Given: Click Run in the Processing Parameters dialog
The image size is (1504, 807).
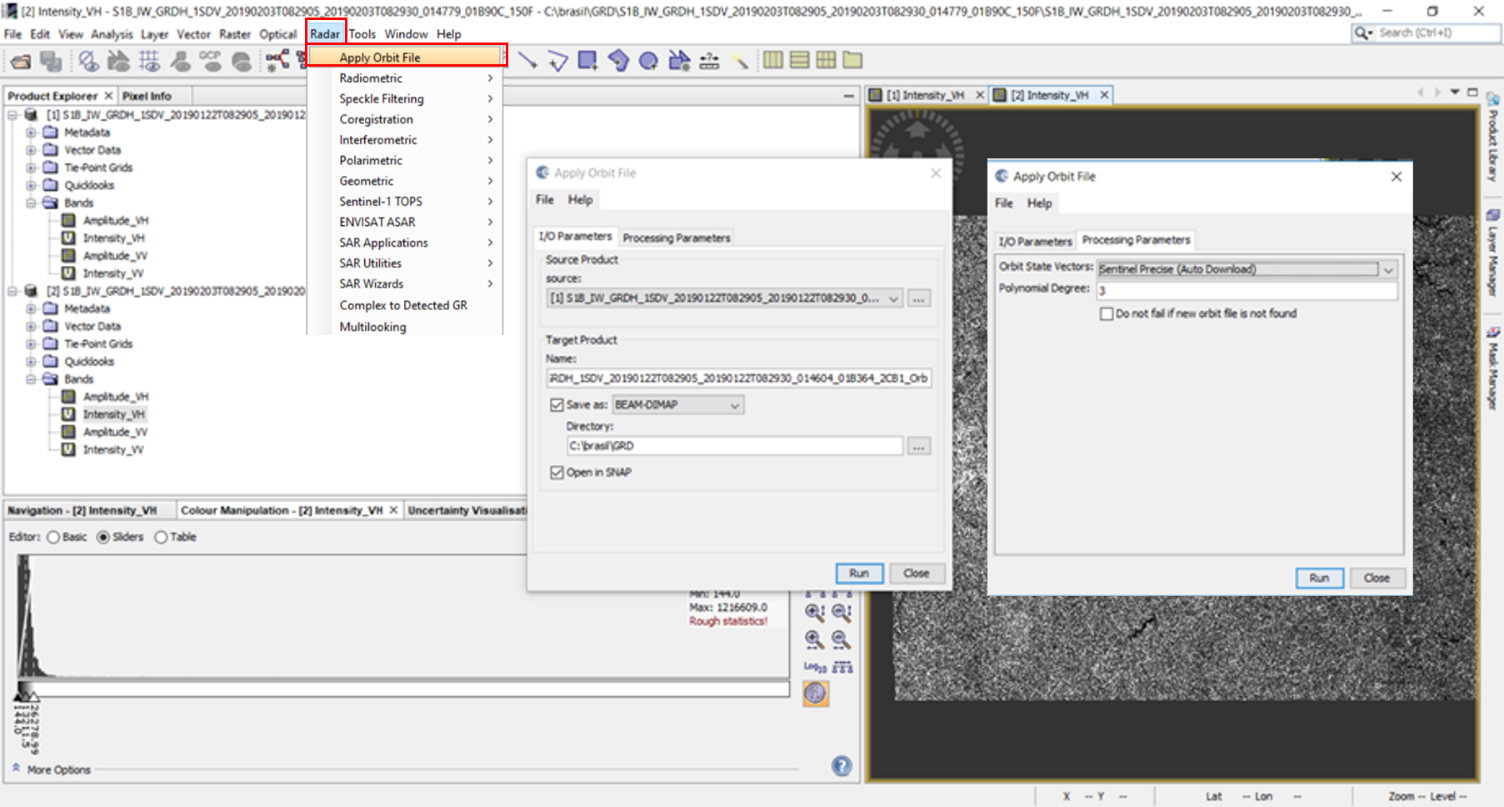Looking at the screenshot, I should pos(1319,578).
